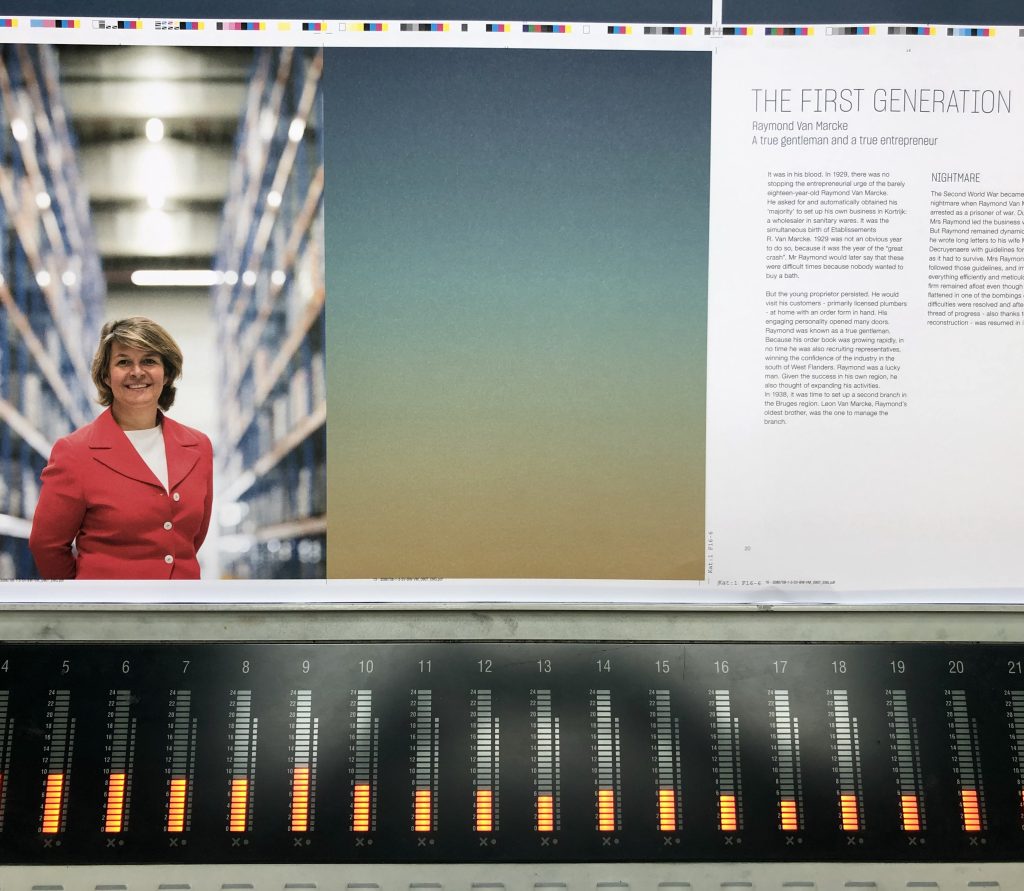The height and width of the screenshot is (891, 1024).
Task: Click the "NIGHTMARE" section heading
Action: 955,178
